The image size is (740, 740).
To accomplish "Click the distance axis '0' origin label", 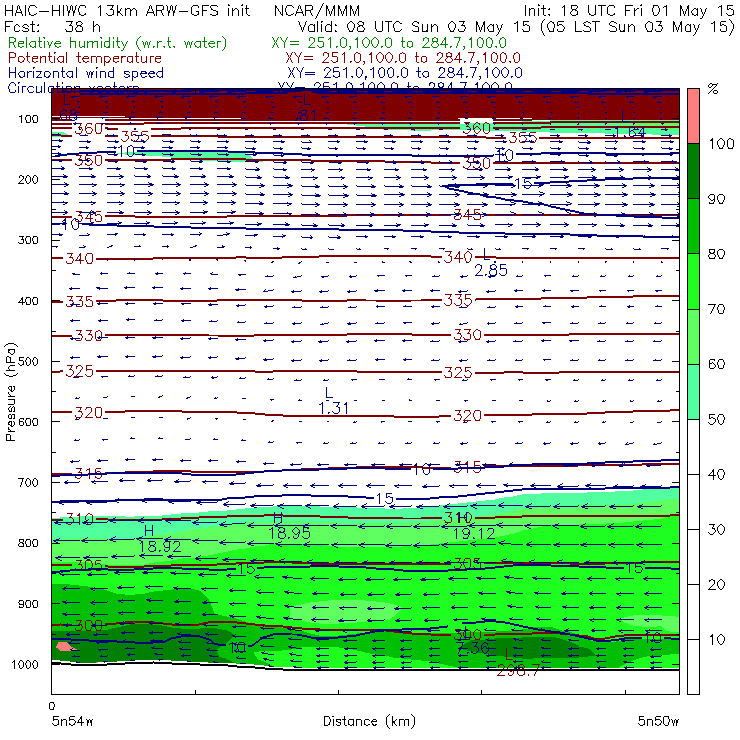I will [x=51, y=706].
